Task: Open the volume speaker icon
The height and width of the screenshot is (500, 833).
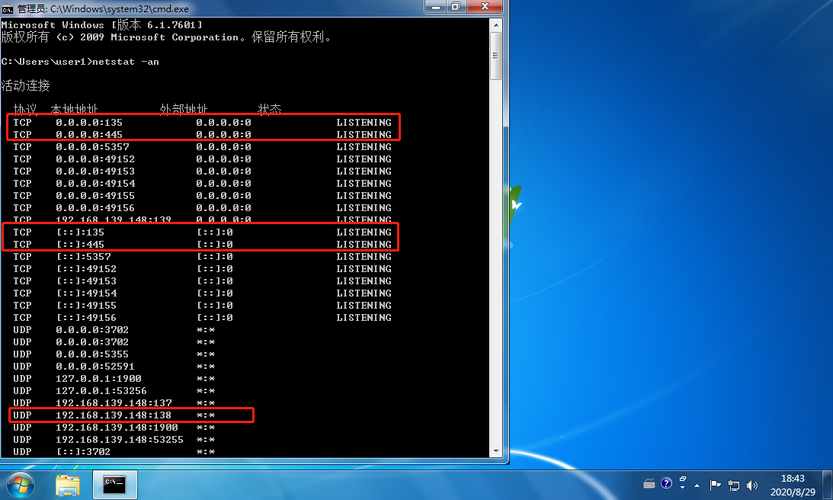Action: (752, 485)
